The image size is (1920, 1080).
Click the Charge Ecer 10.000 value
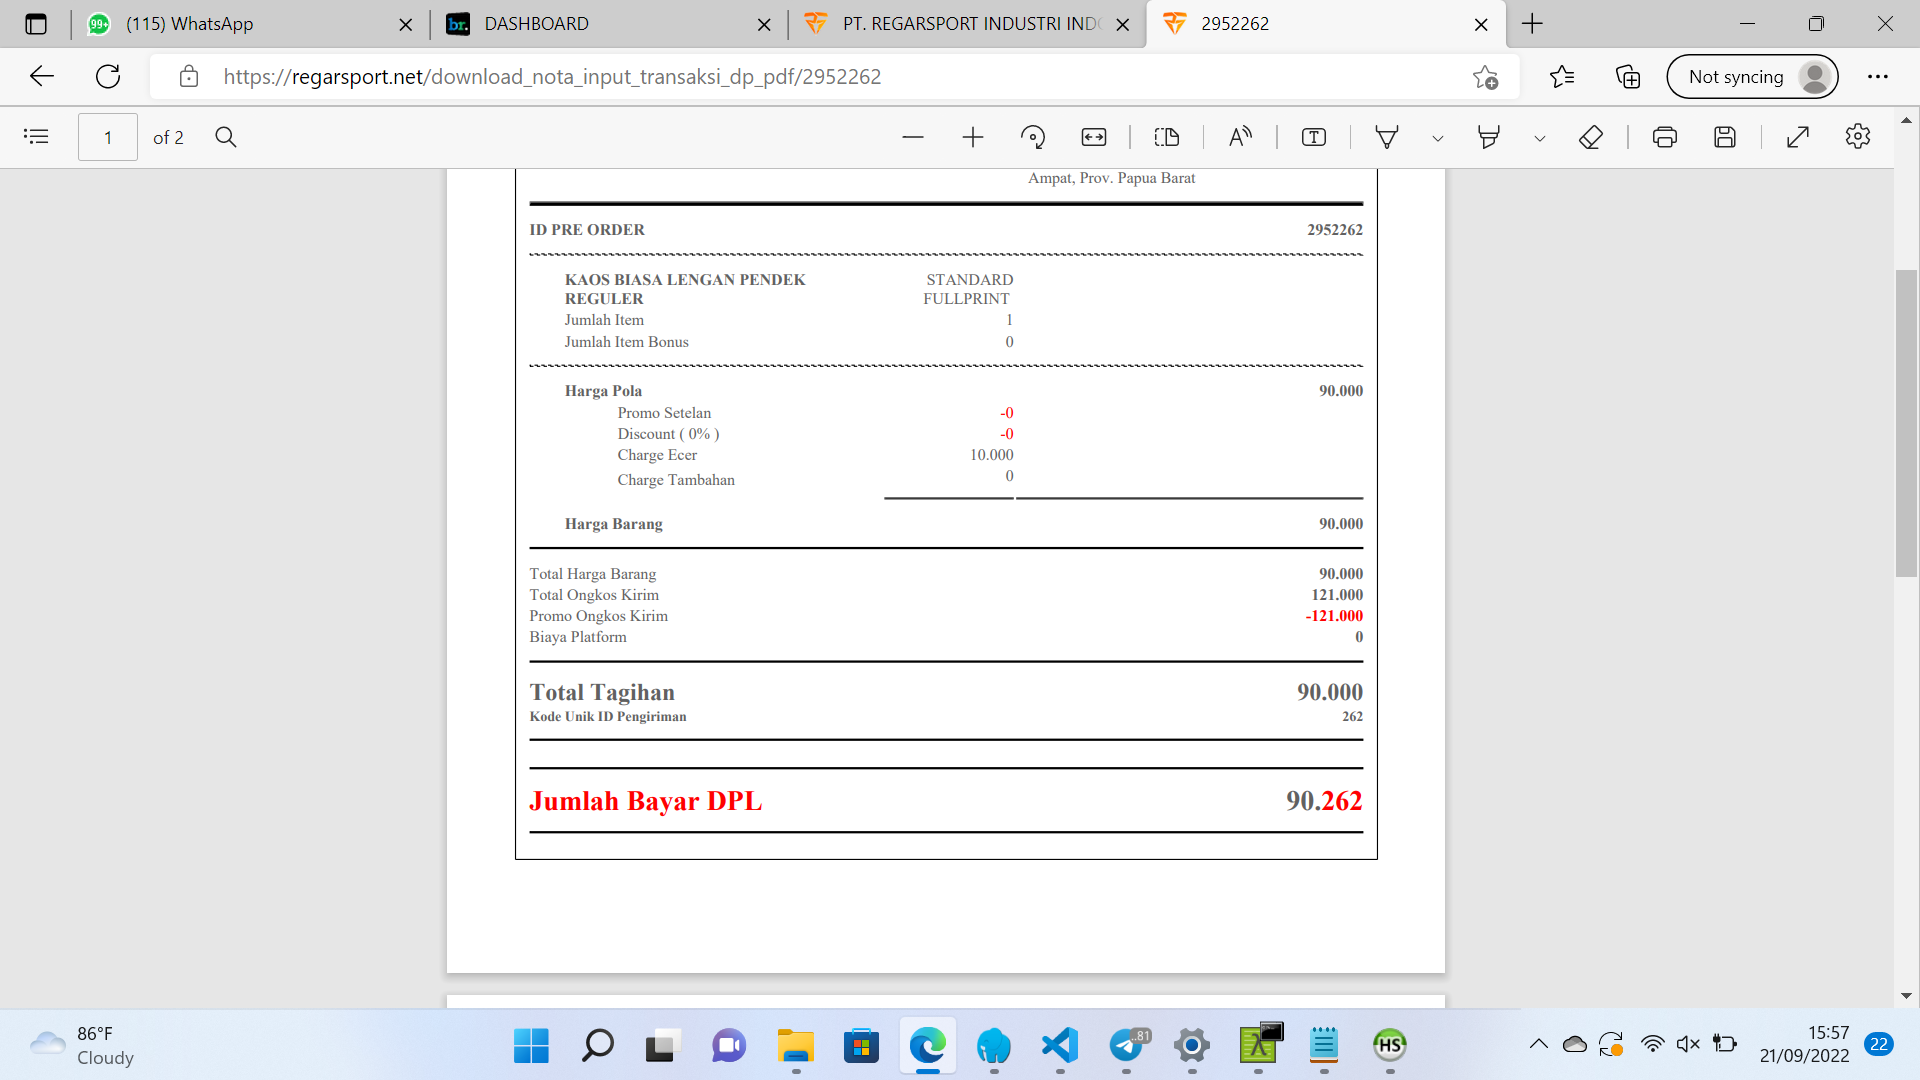[991, 455]
